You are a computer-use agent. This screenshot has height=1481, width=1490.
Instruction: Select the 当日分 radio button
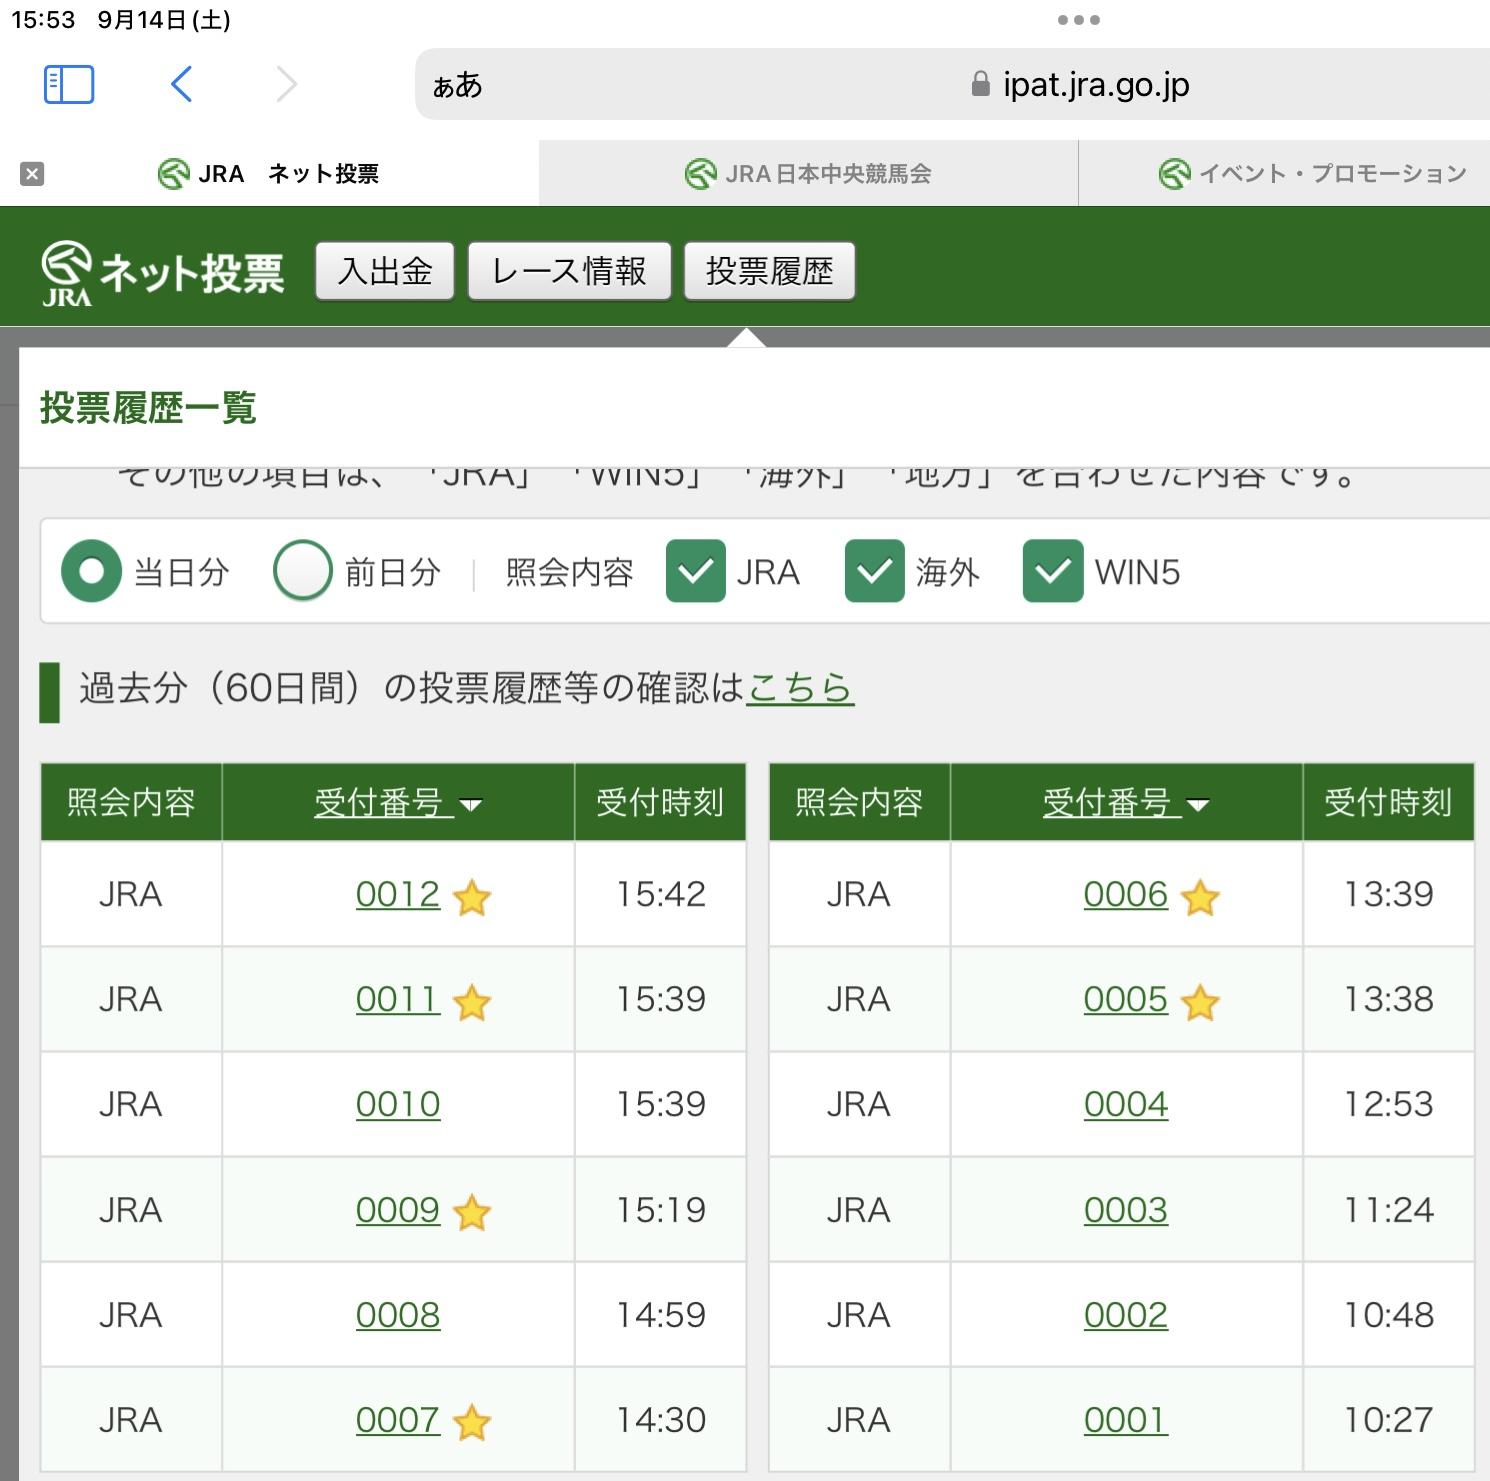92,571
